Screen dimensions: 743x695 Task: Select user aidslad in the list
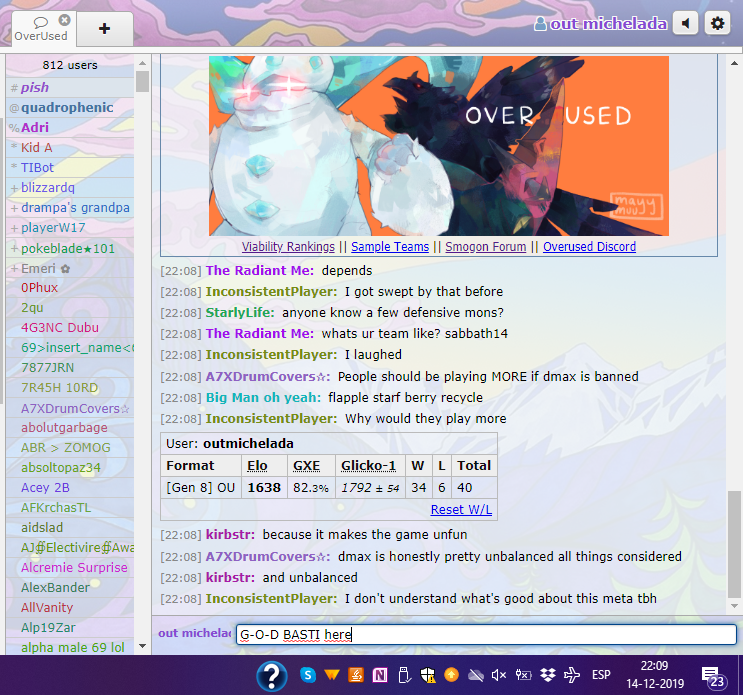click(x=70, y=527)
